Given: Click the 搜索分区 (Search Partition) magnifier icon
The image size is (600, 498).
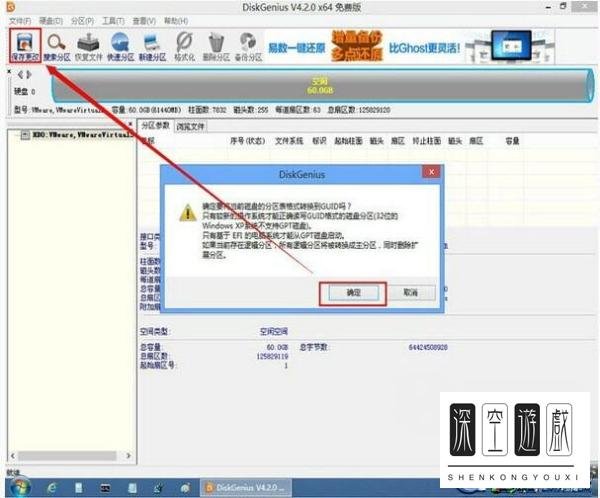Looking at the screenshot, I should tap(56, 45).
